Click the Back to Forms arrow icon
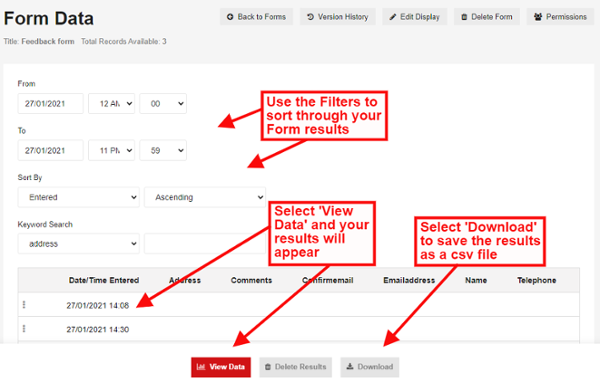 click(230, 17)
